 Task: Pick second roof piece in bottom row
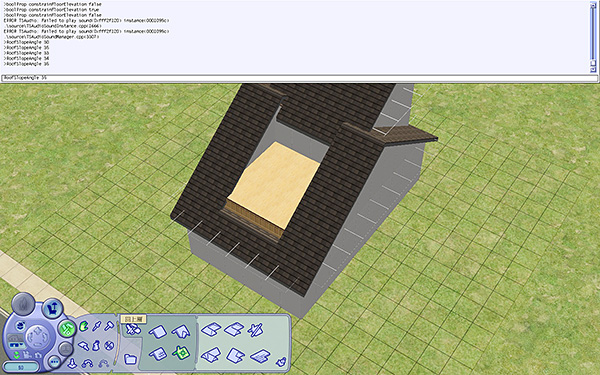pyautogui.click(x=235, y=355)
